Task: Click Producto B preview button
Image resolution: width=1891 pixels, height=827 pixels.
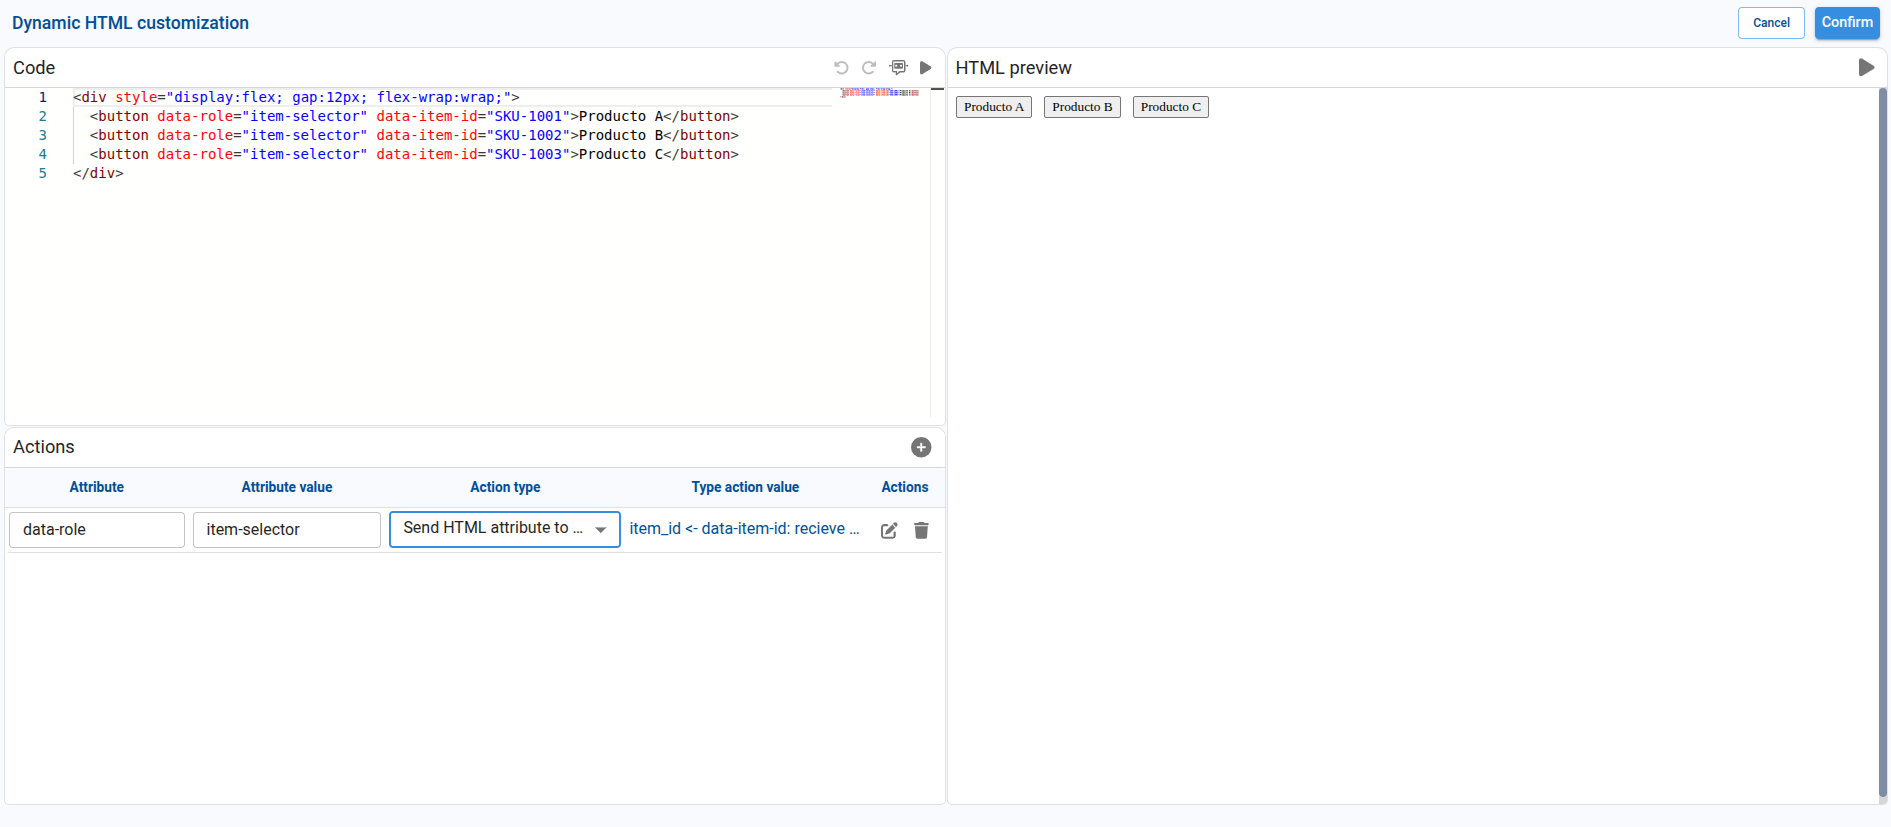Action: click(x=1082, y=107)
